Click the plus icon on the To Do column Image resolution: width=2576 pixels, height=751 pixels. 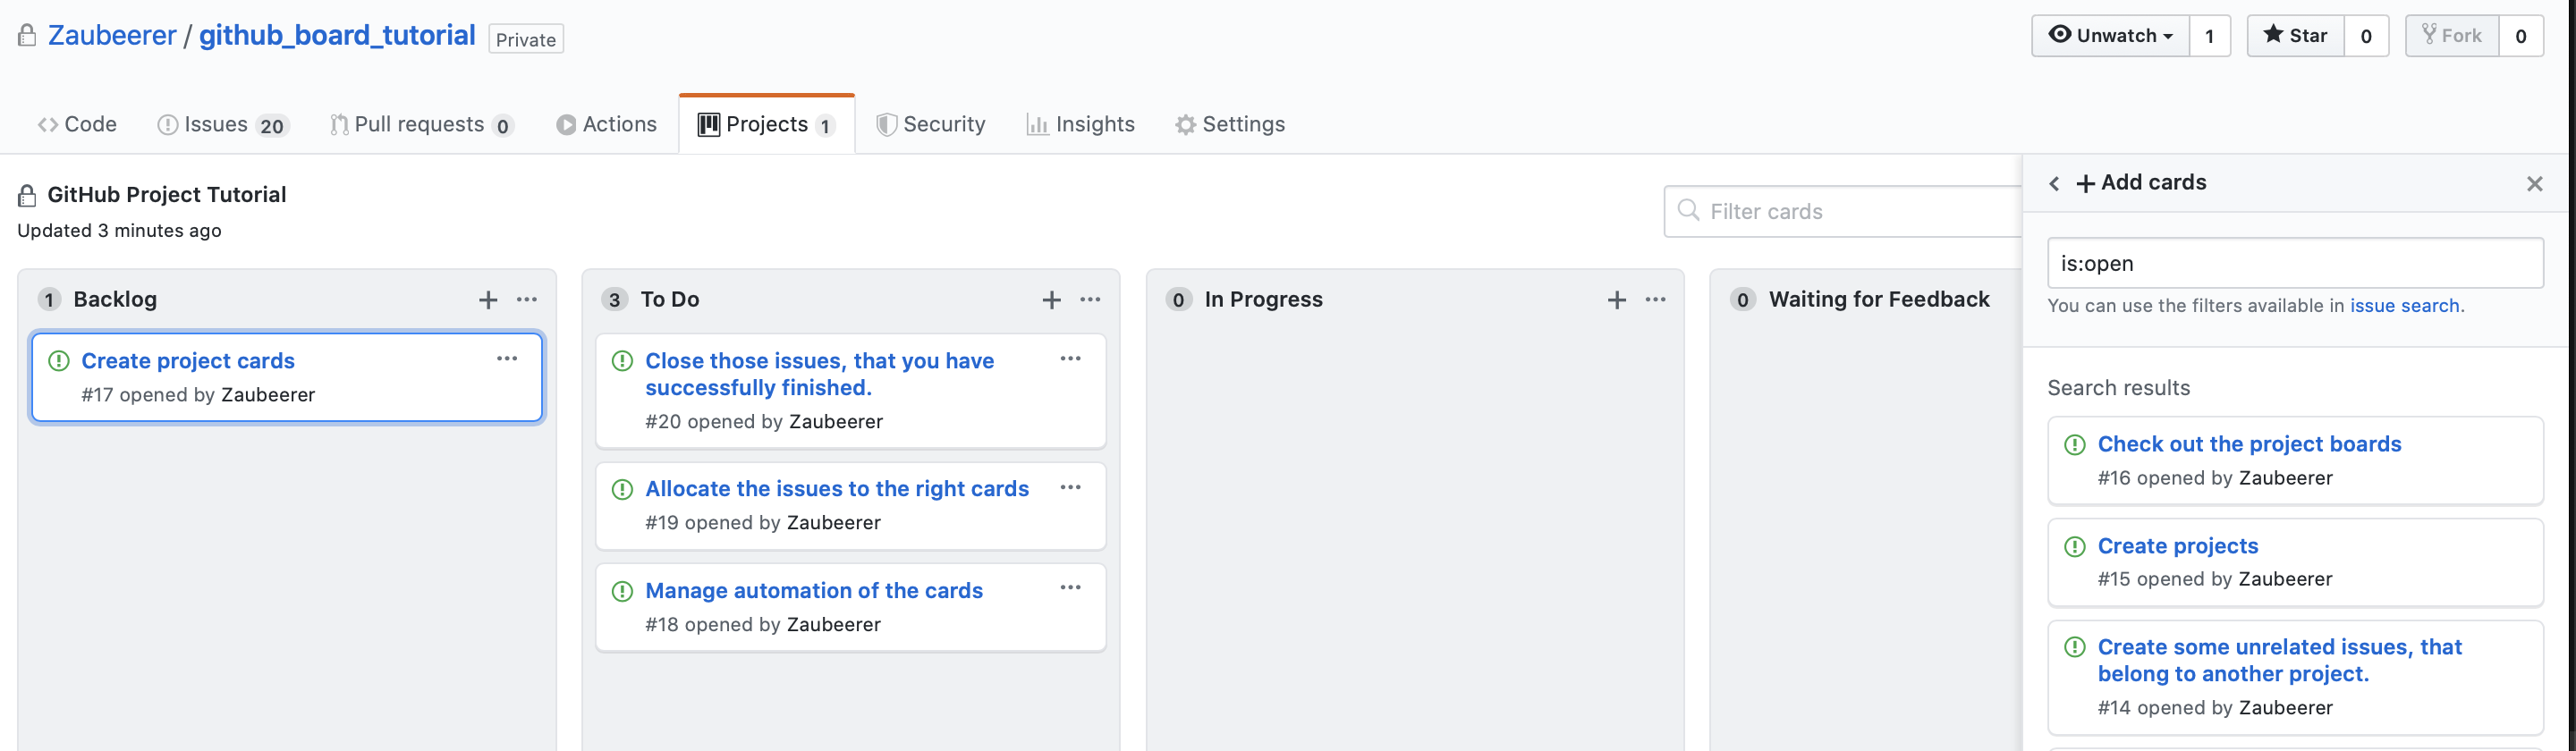(1052, 299)
